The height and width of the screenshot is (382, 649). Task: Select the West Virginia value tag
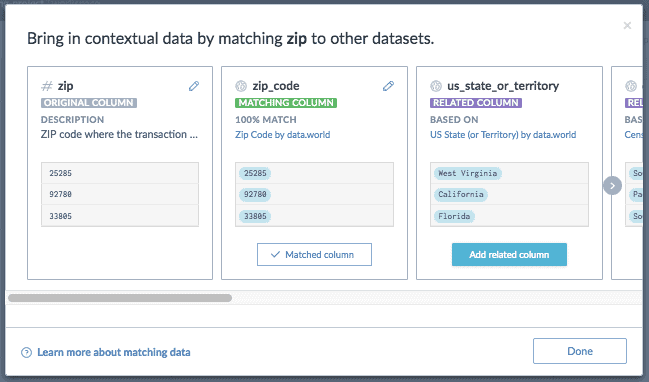(468, 173)
